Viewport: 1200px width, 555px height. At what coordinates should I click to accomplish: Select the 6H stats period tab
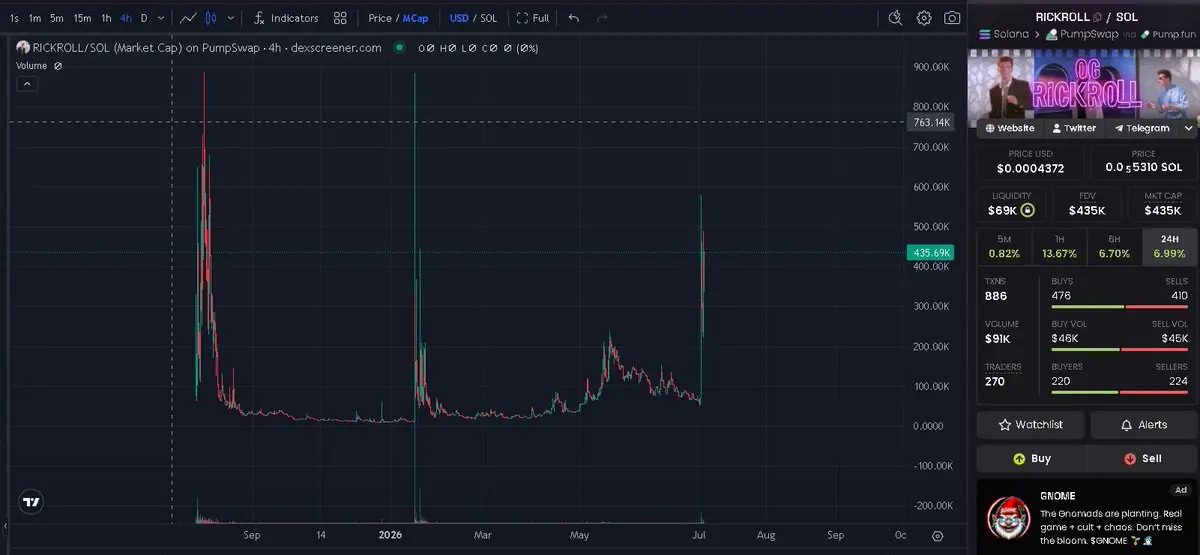coord(1114,246)
